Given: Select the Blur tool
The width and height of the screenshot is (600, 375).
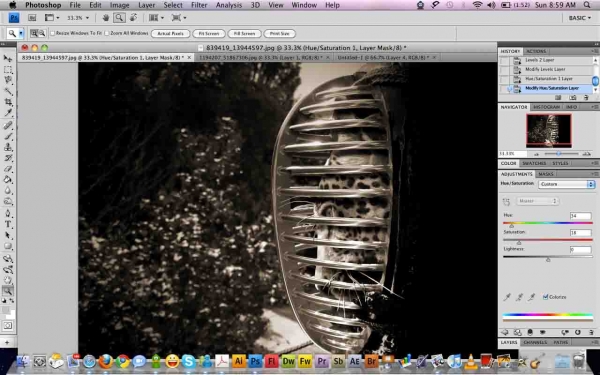Looking at the screenshot, I should 8,190.
